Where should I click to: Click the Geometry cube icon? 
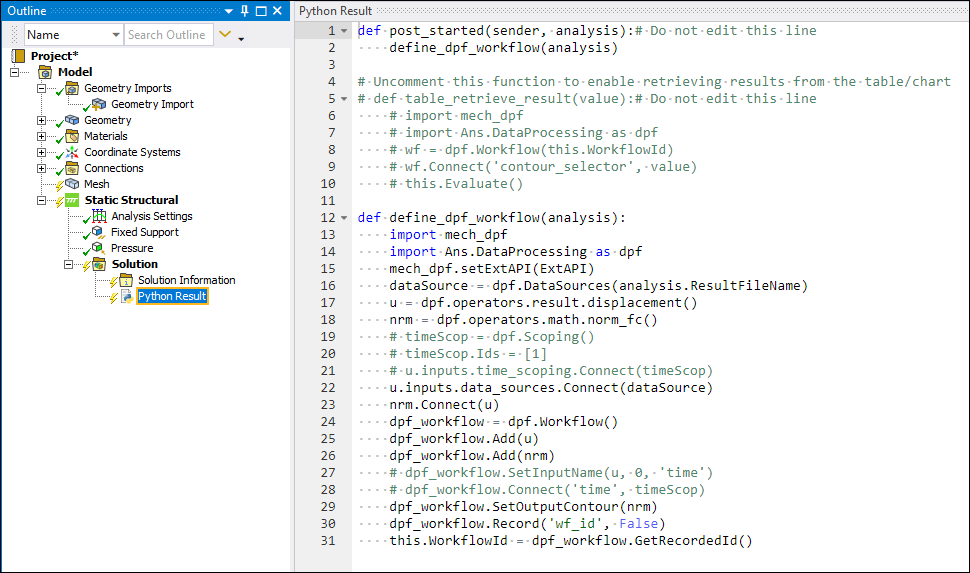tap(72, 120)
